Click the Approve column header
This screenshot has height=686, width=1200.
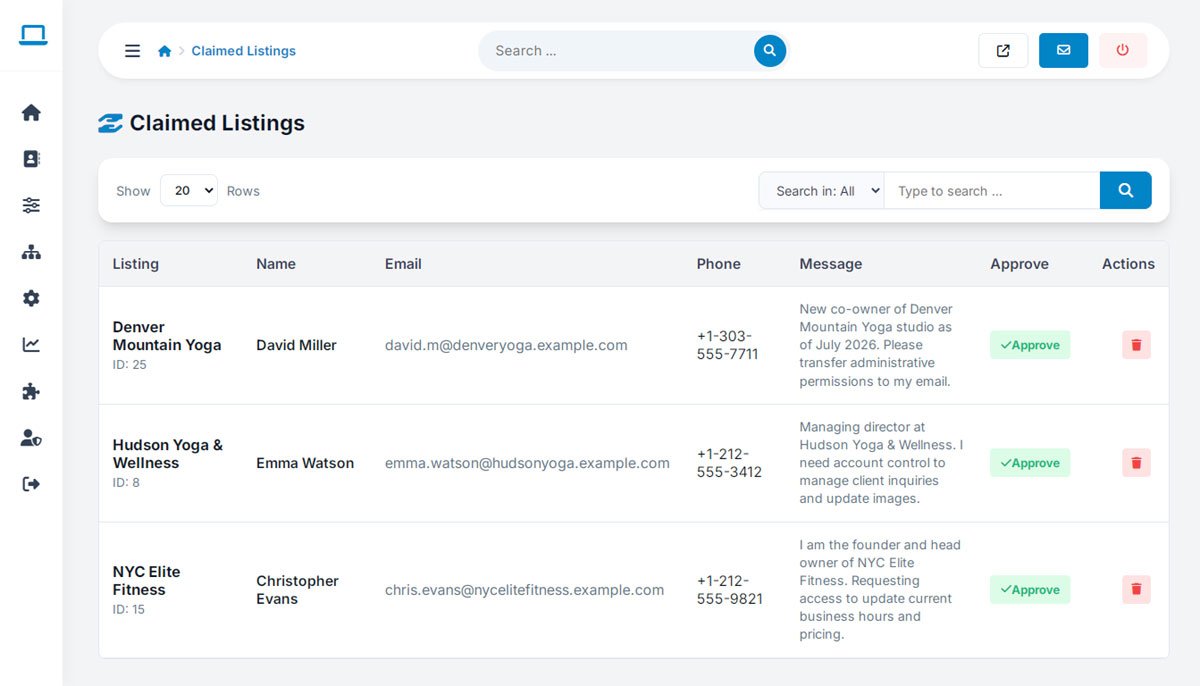(1019, 264)
